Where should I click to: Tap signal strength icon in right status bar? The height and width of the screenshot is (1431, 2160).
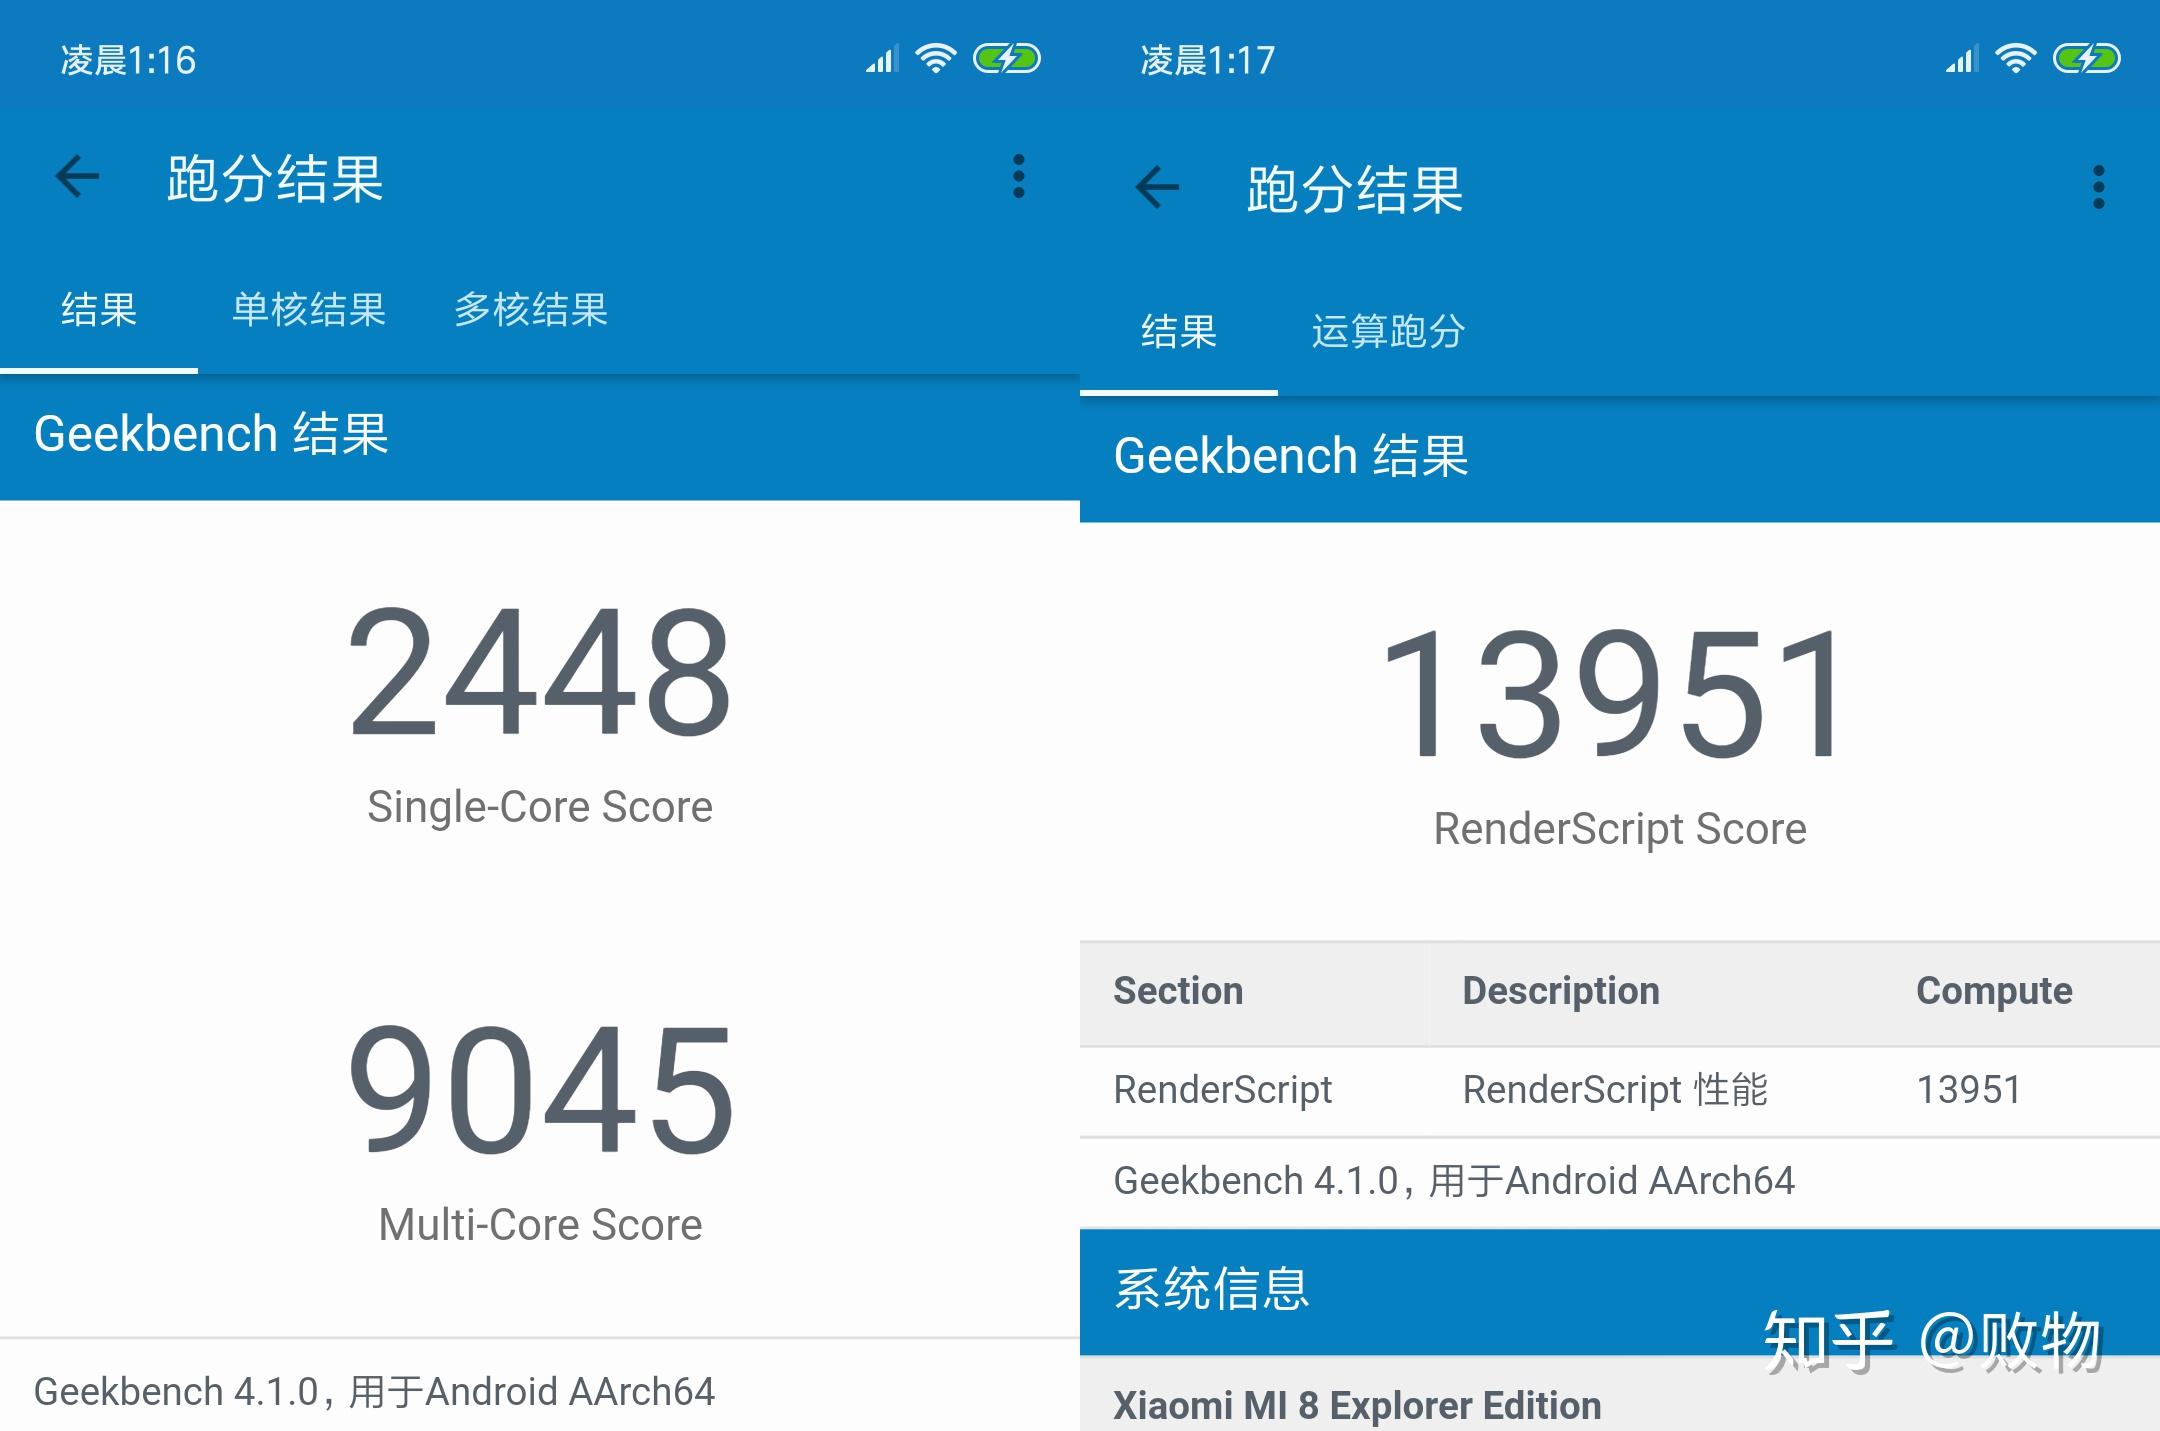click(x=1962, y=59)
